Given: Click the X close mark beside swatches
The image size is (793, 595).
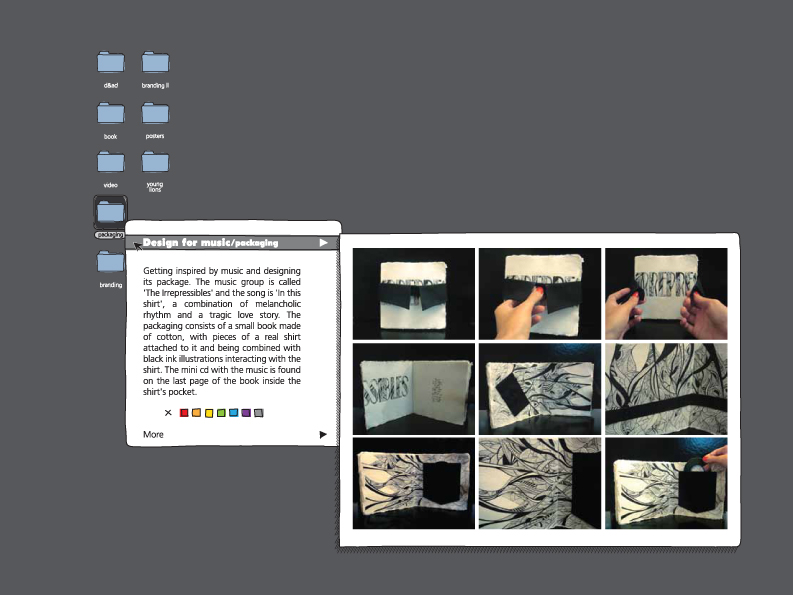Looking at the screenshot, I should [168, 413].
